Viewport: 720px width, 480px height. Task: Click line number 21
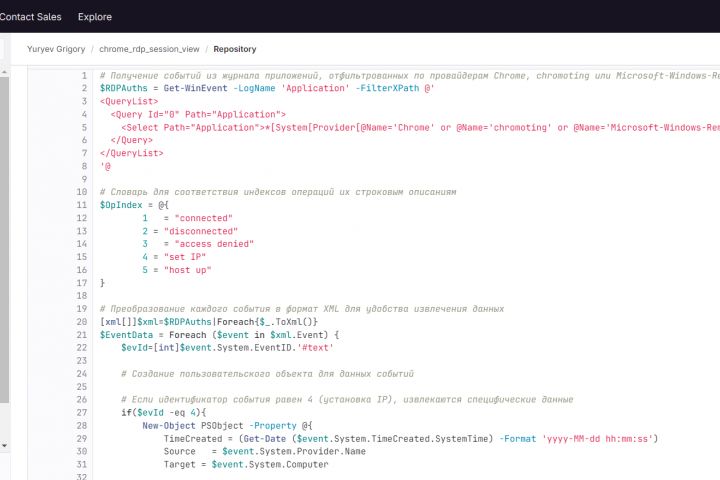point(82,335)
